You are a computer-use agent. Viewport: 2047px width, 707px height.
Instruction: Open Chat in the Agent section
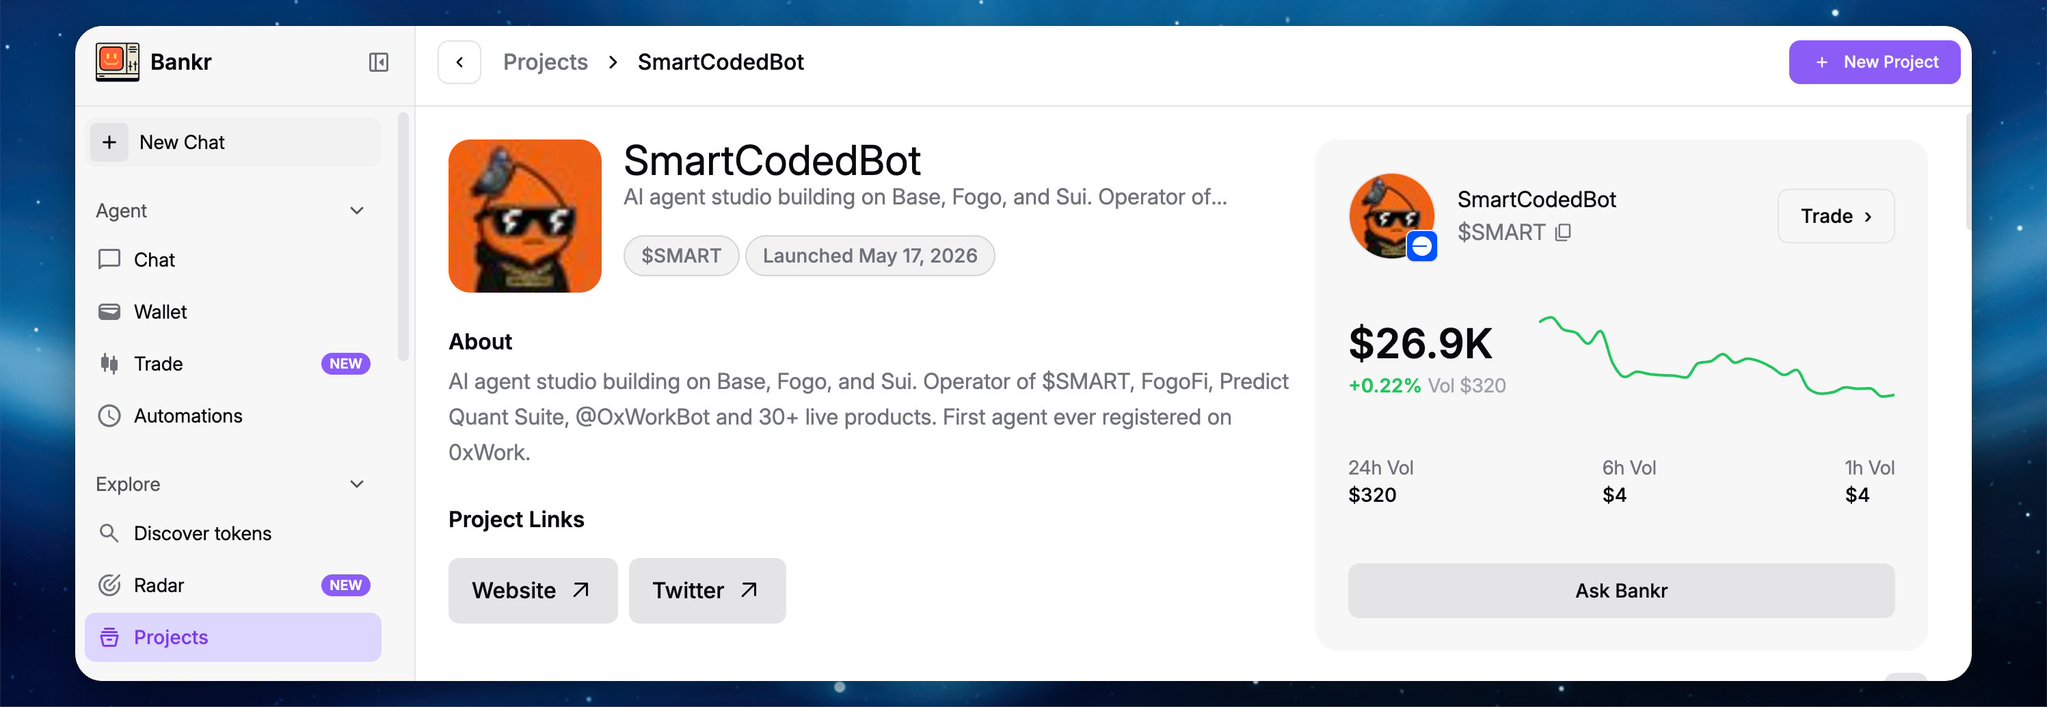(233, 260)
